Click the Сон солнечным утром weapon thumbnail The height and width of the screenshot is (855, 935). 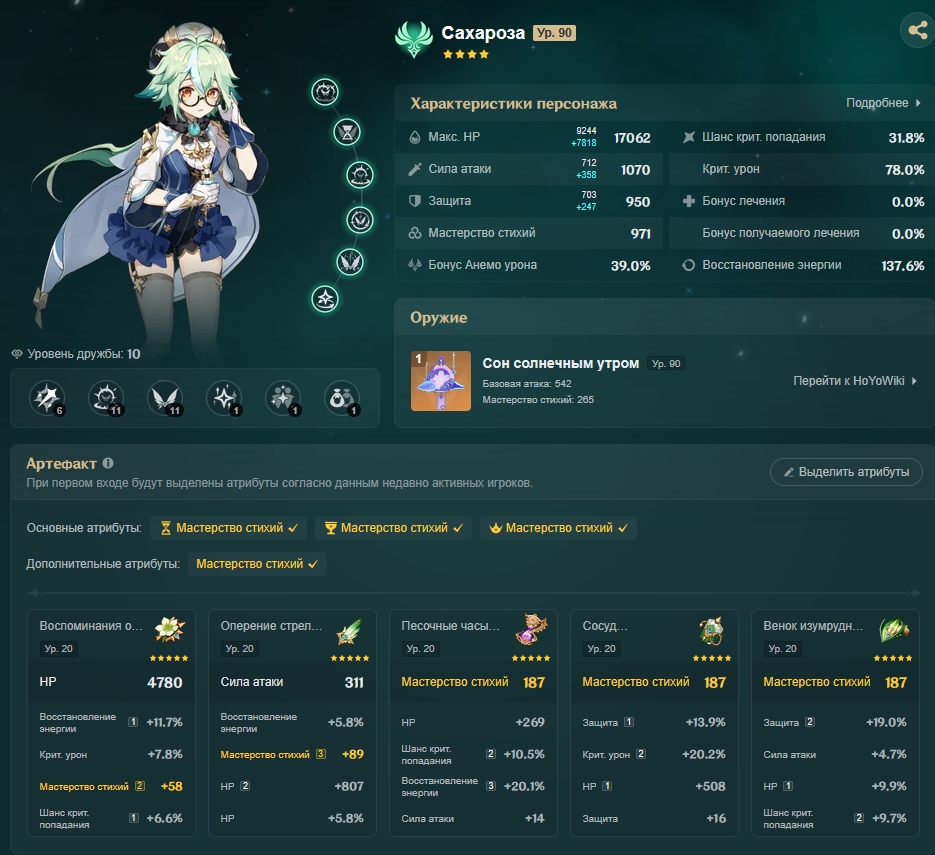pos(441,381)
